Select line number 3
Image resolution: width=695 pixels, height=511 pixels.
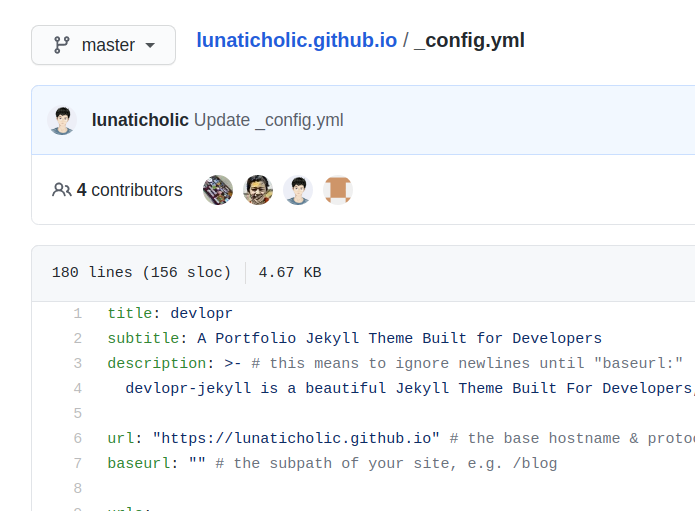tap(78, 363)
